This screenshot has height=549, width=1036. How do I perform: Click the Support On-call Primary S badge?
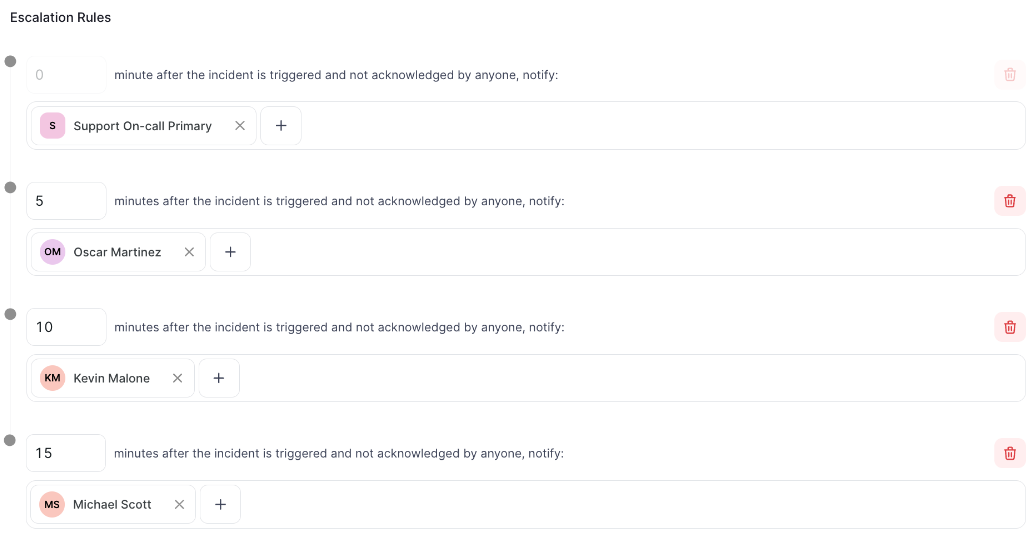pos(52,126)
